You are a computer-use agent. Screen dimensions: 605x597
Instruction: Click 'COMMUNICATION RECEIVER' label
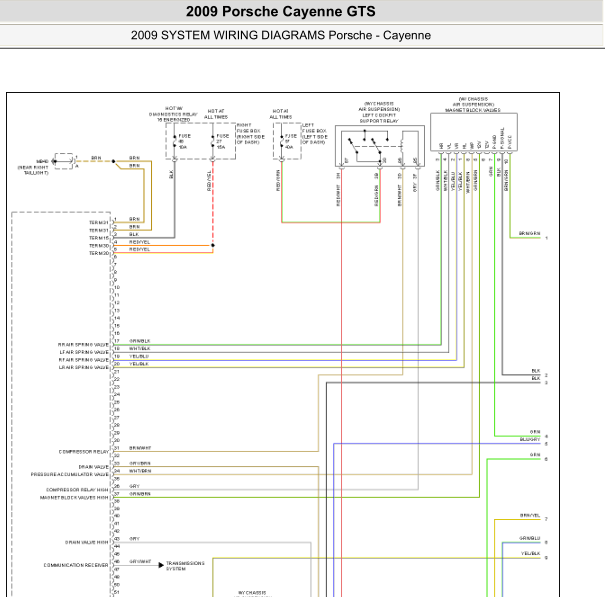pyautogui.click(x=76, y=565)
